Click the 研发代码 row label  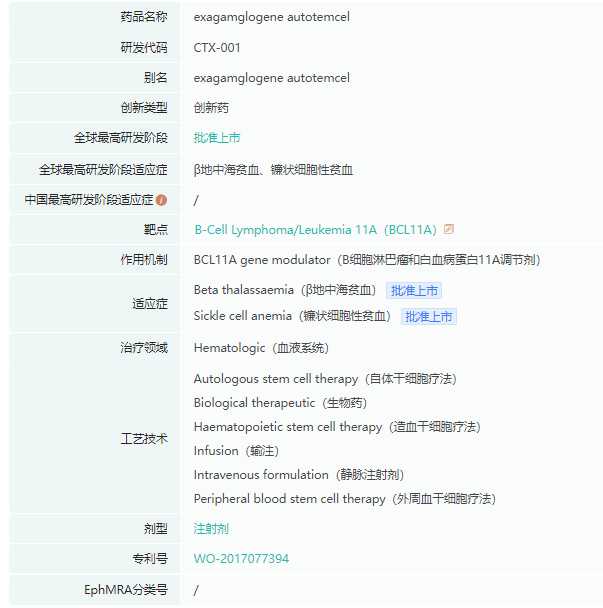coord(144,48)
